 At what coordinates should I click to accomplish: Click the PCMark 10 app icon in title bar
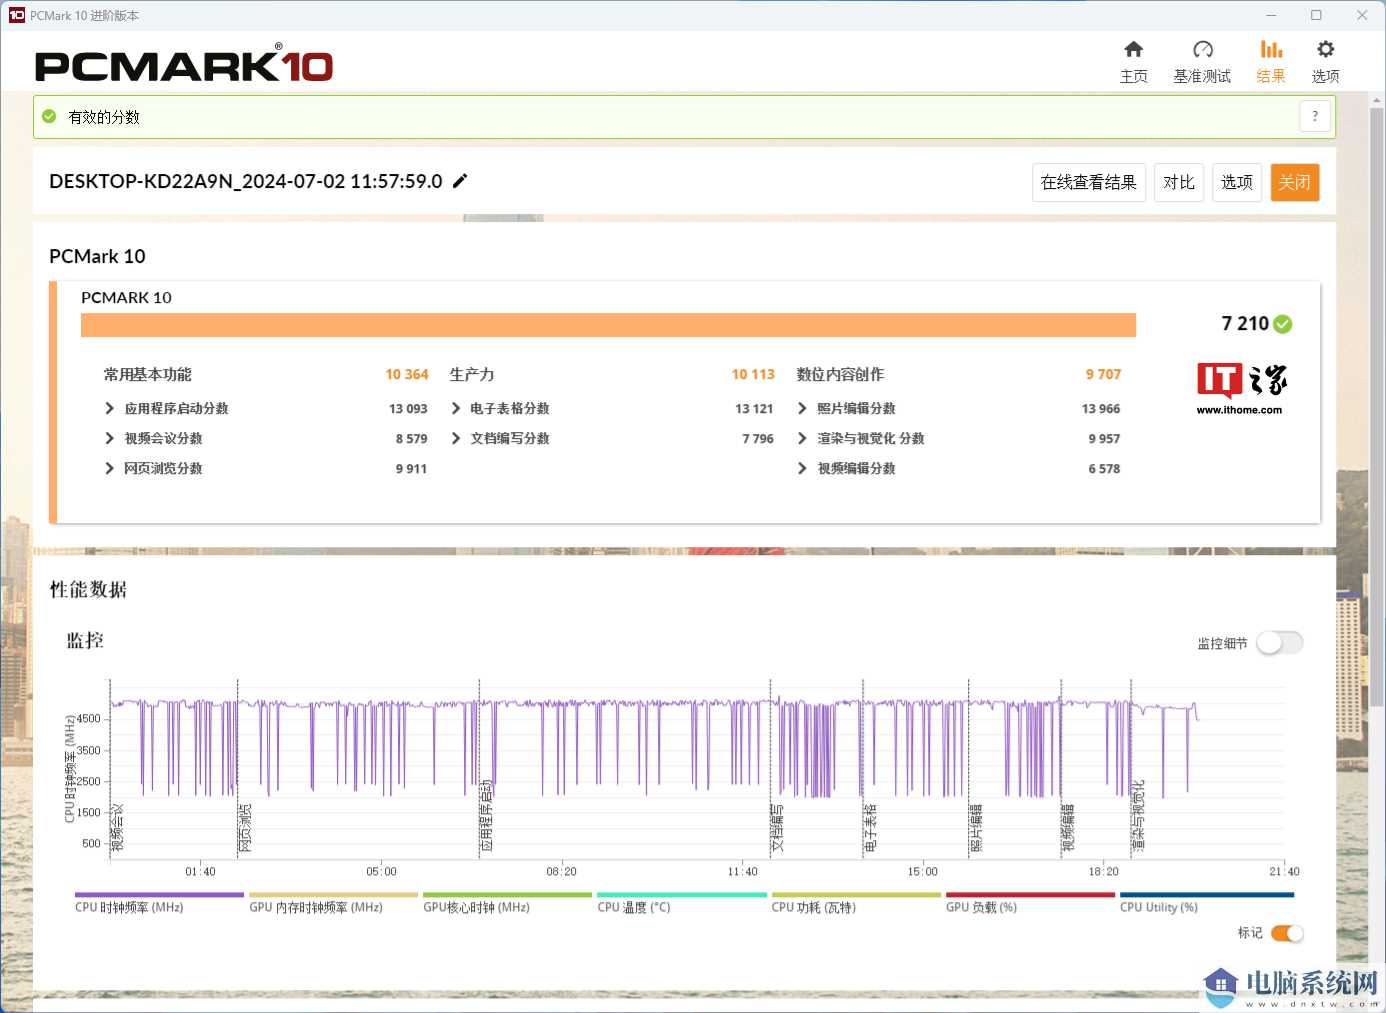(x=16, y=15)
